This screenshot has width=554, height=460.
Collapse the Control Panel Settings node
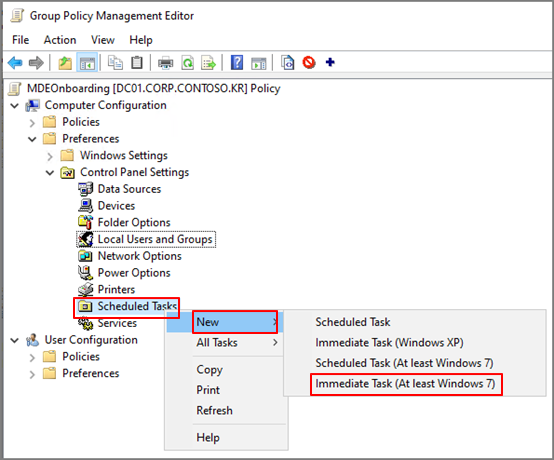50,172
